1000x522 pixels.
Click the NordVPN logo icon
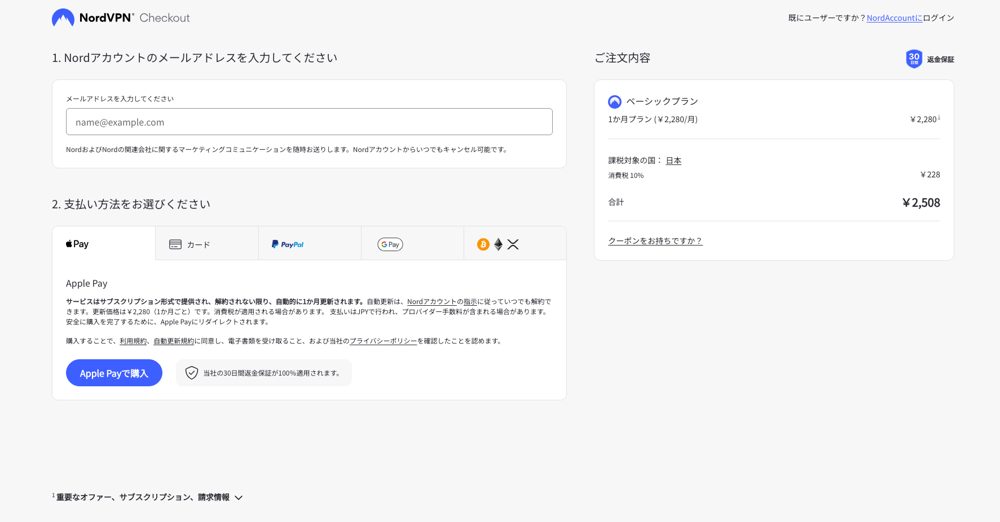(x=62, y=18)
